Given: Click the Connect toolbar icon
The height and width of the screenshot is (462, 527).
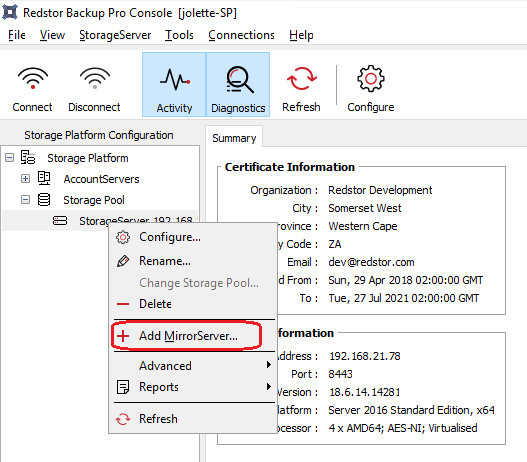Looking at the screenshot, I should point(33,79).
